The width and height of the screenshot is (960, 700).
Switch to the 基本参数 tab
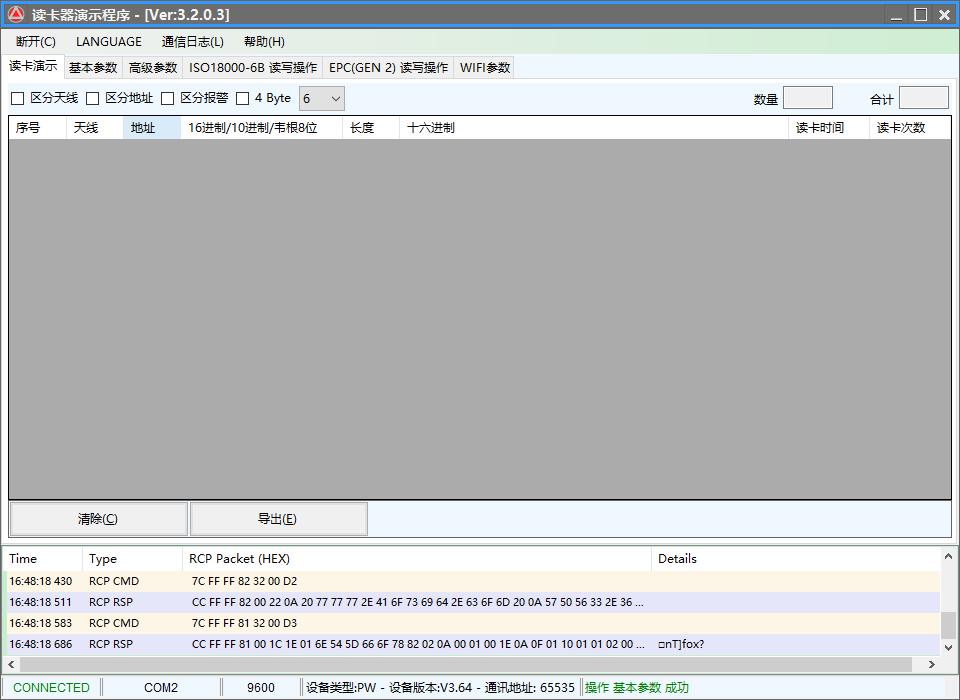93,68
